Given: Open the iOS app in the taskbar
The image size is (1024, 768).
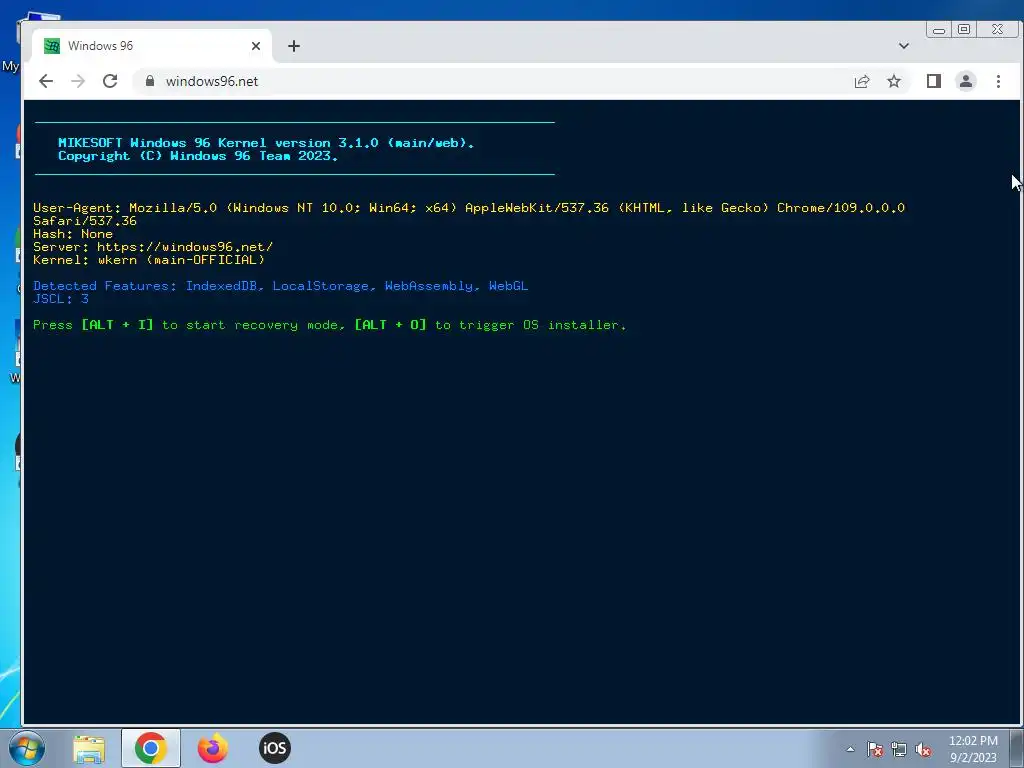Looking at the screenshot, I should click(275, 748).
